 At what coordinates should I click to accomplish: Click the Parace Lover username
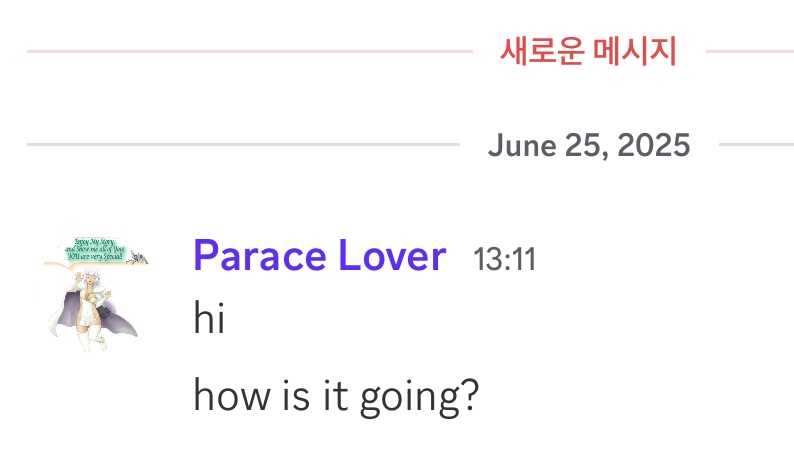click(x=319, y=257)
